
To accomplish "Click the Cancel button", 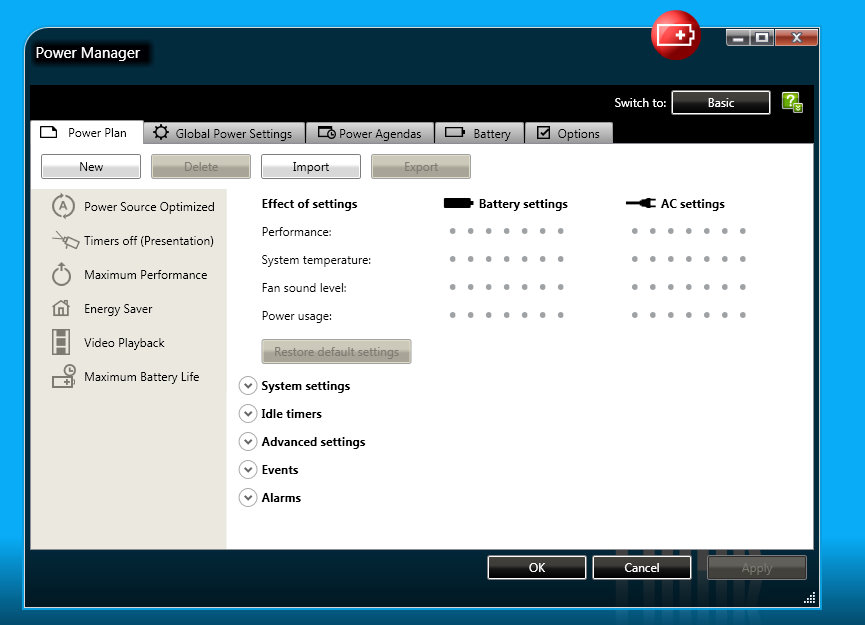I will (x=642, y=568).
